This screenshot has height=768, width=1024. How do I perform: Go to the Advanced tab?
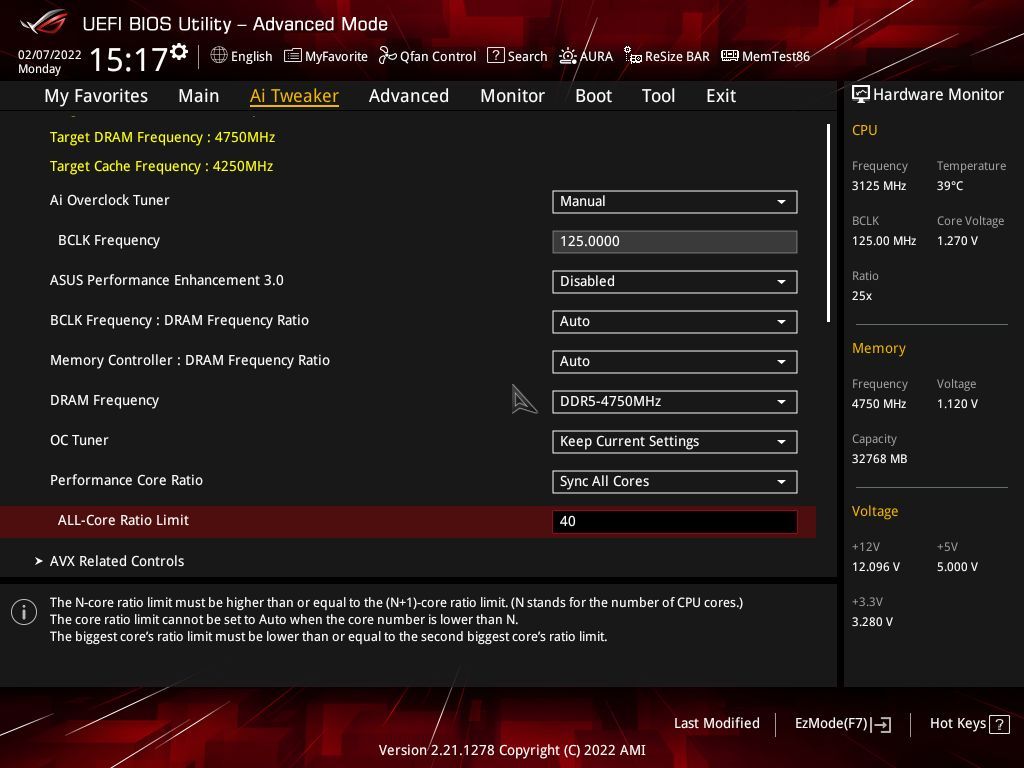[409, 96]
